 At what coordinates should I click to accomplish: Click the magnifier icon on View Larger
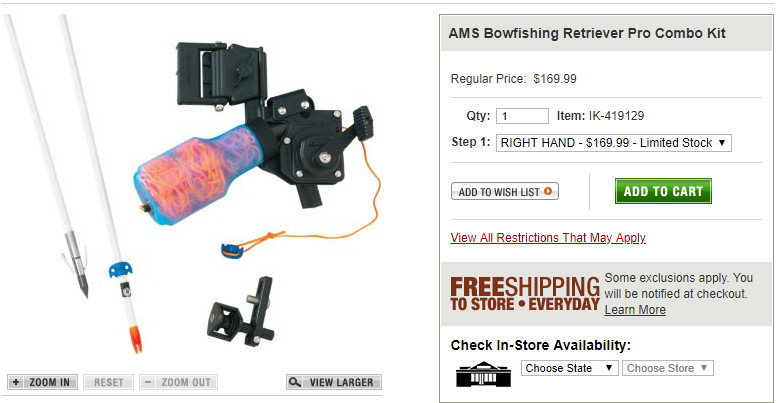pos(295,382)
